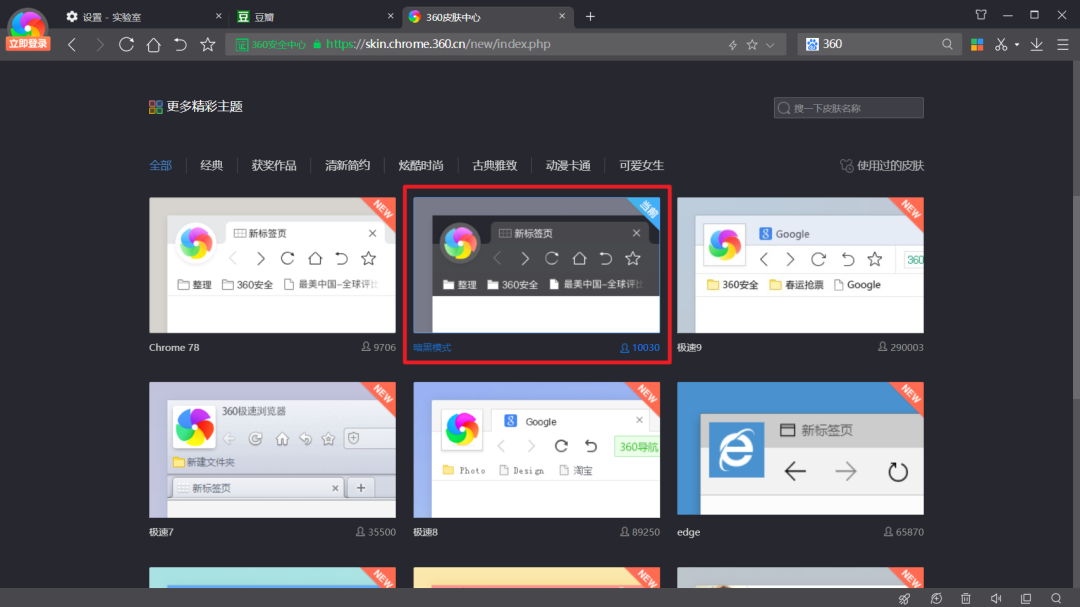This screenshot has width=1080, height=607.
Task: Click the Chrome 78 skin name
Action: (x=174, y=347)
